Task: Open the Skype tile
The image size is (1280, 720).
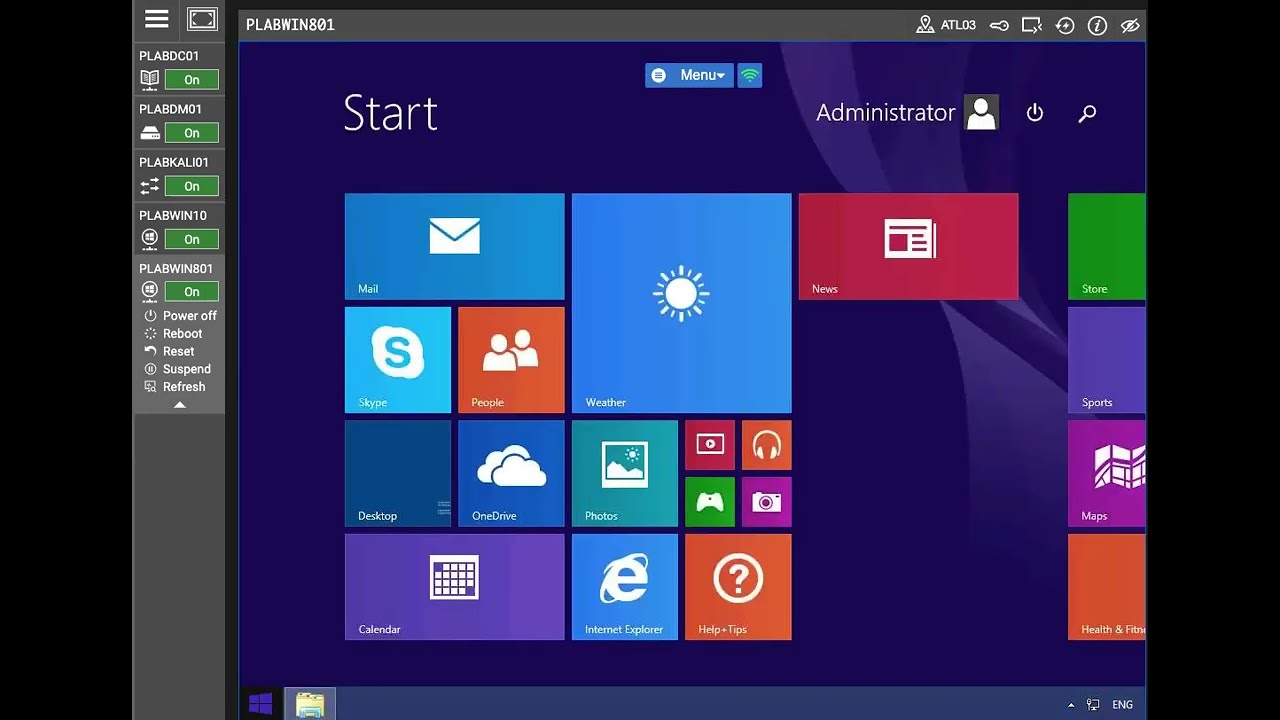Action: tap(397, 359)
